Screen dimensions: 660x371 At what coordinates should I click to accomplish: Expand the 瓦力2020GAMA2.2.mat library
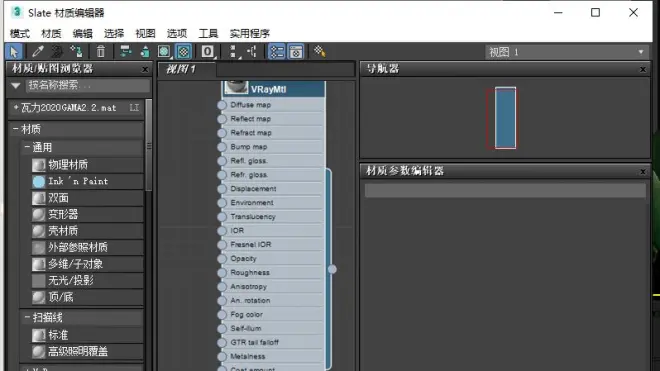pos(16,107)
